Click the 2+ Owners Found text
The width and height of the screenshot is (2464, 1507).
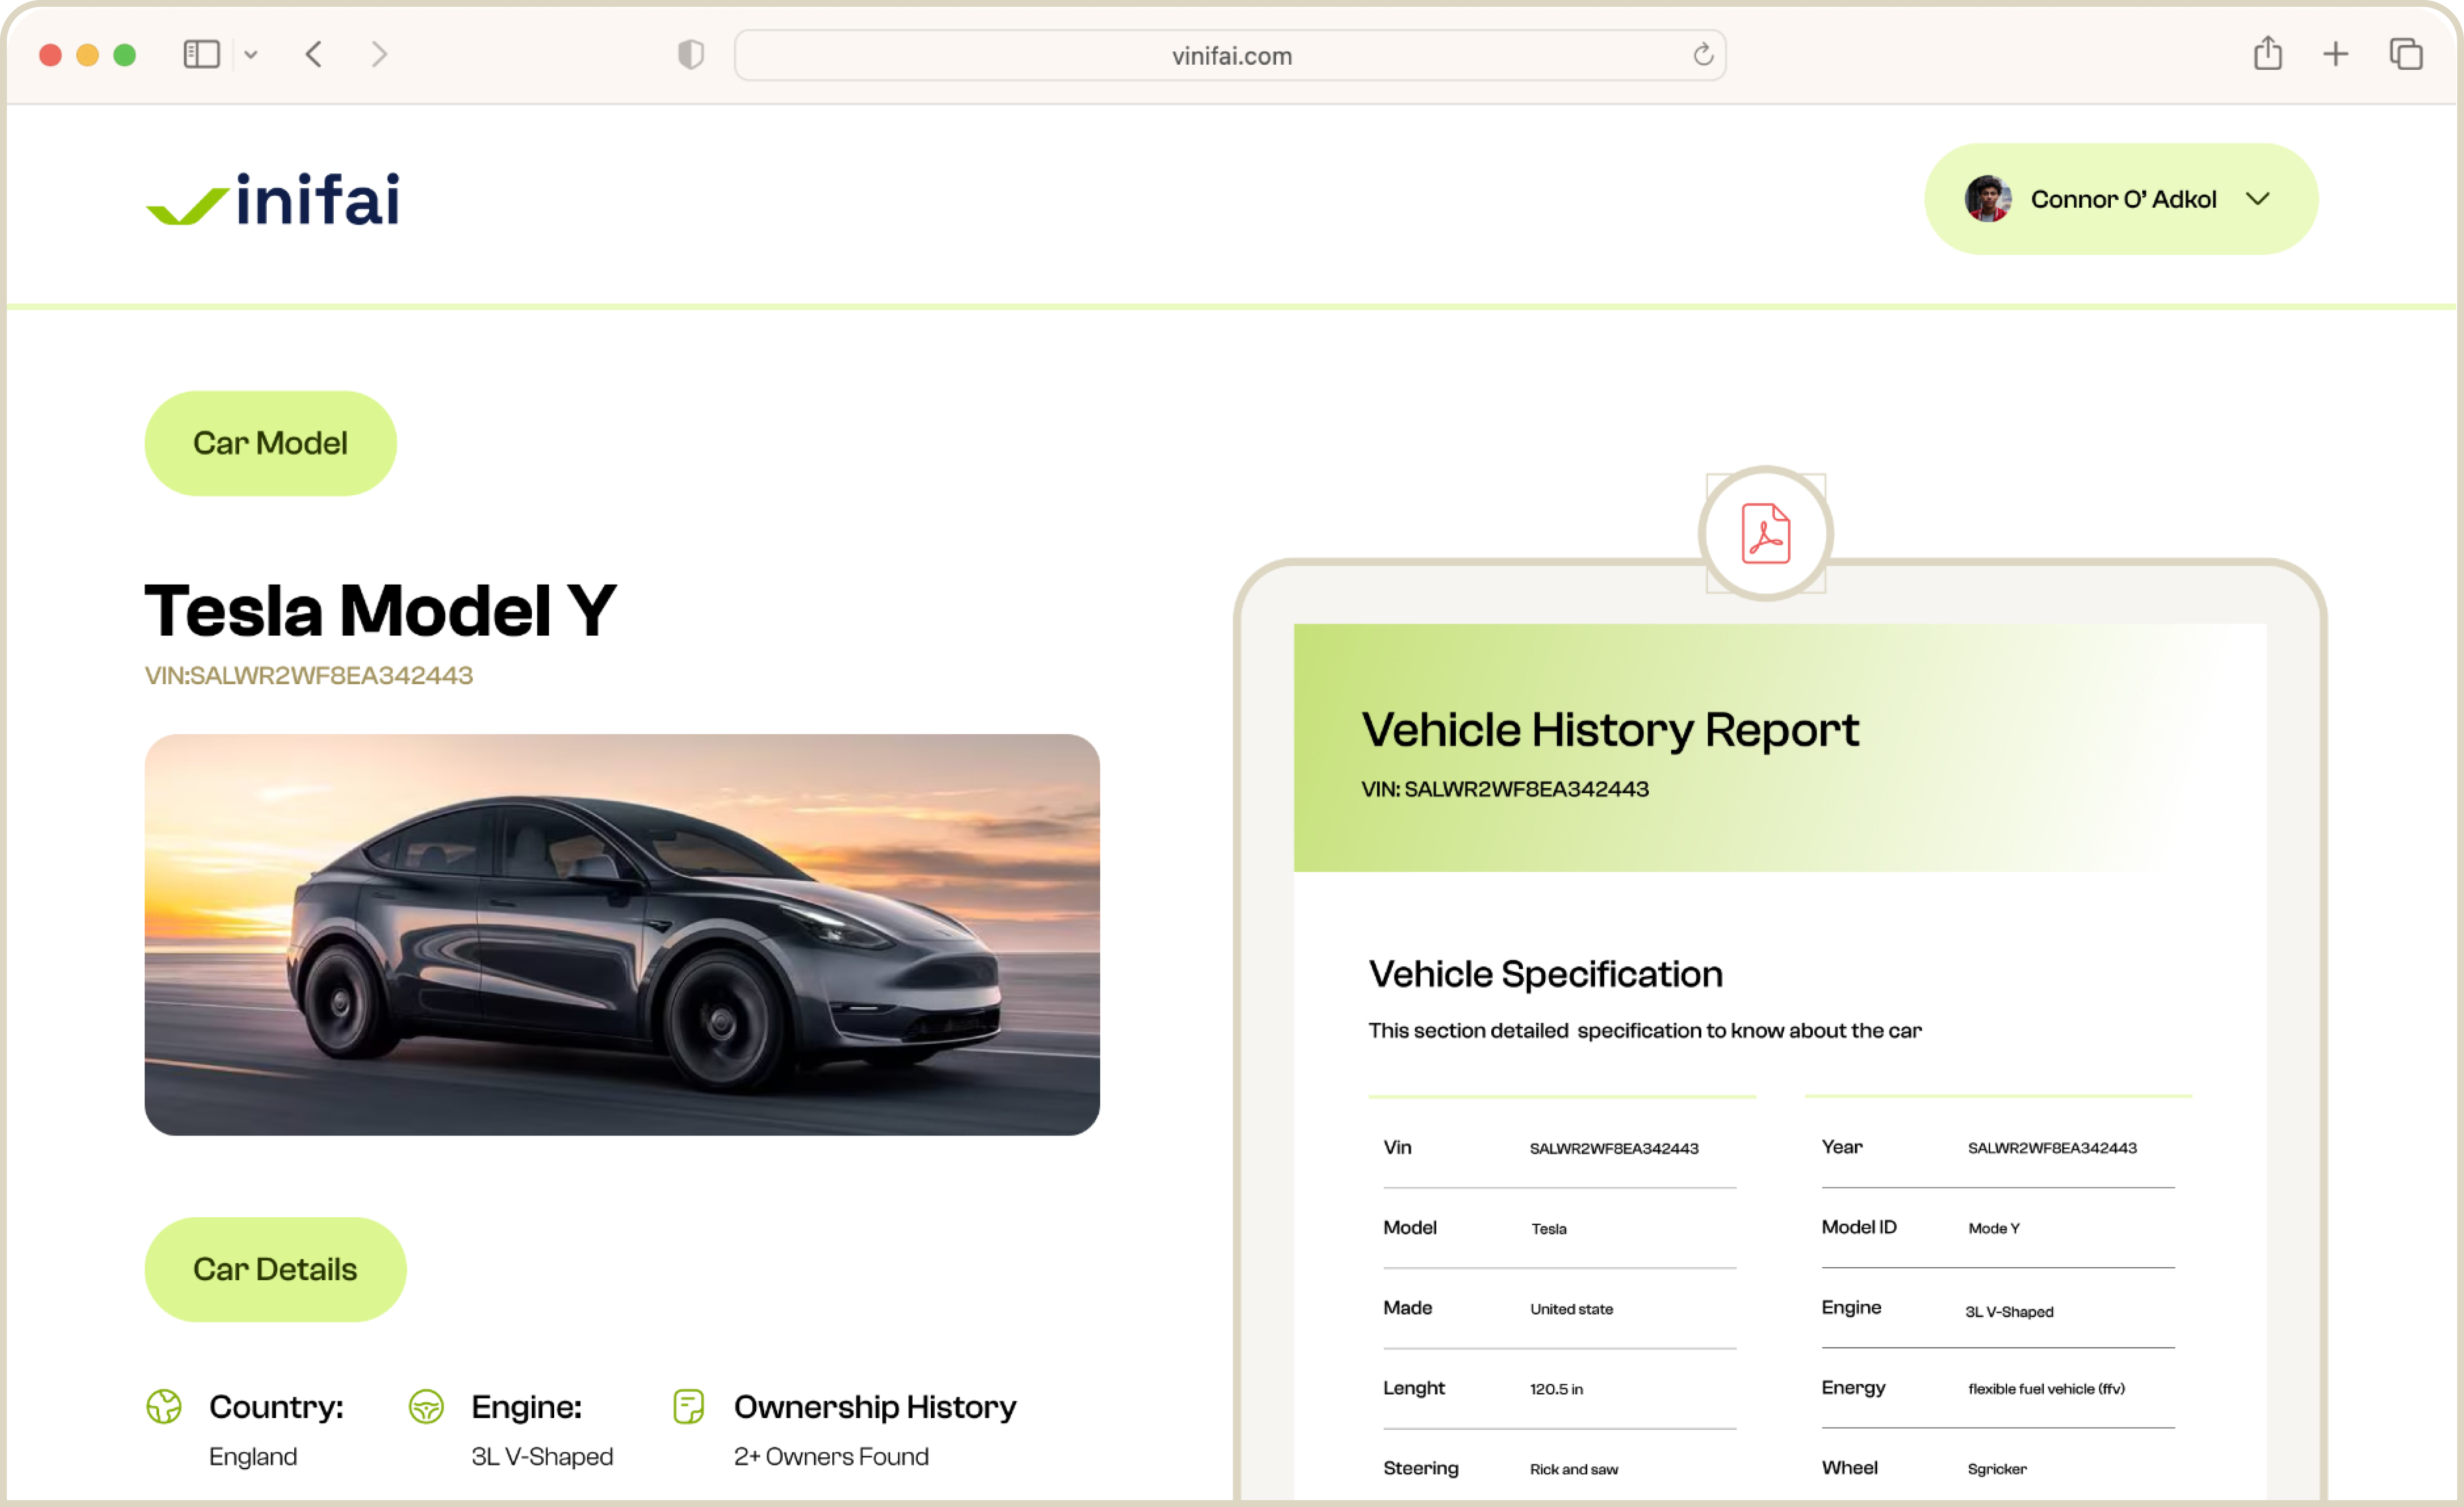[832, 1457]
